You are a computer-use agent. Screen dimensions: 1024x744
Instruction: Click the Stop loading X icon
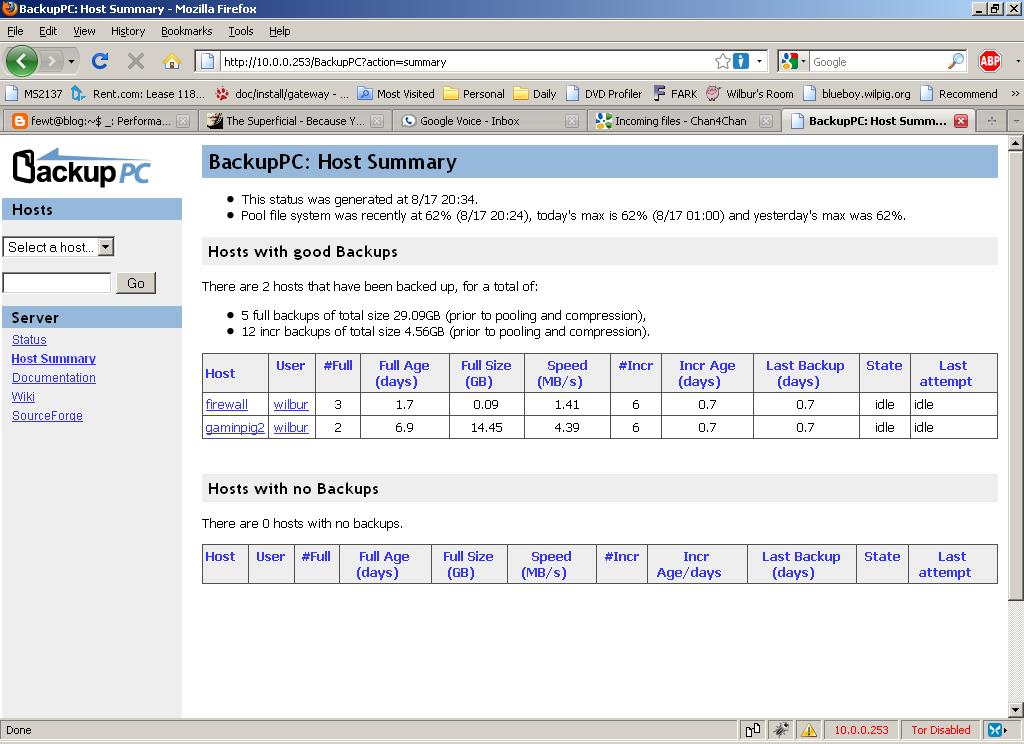click(136, 61)
